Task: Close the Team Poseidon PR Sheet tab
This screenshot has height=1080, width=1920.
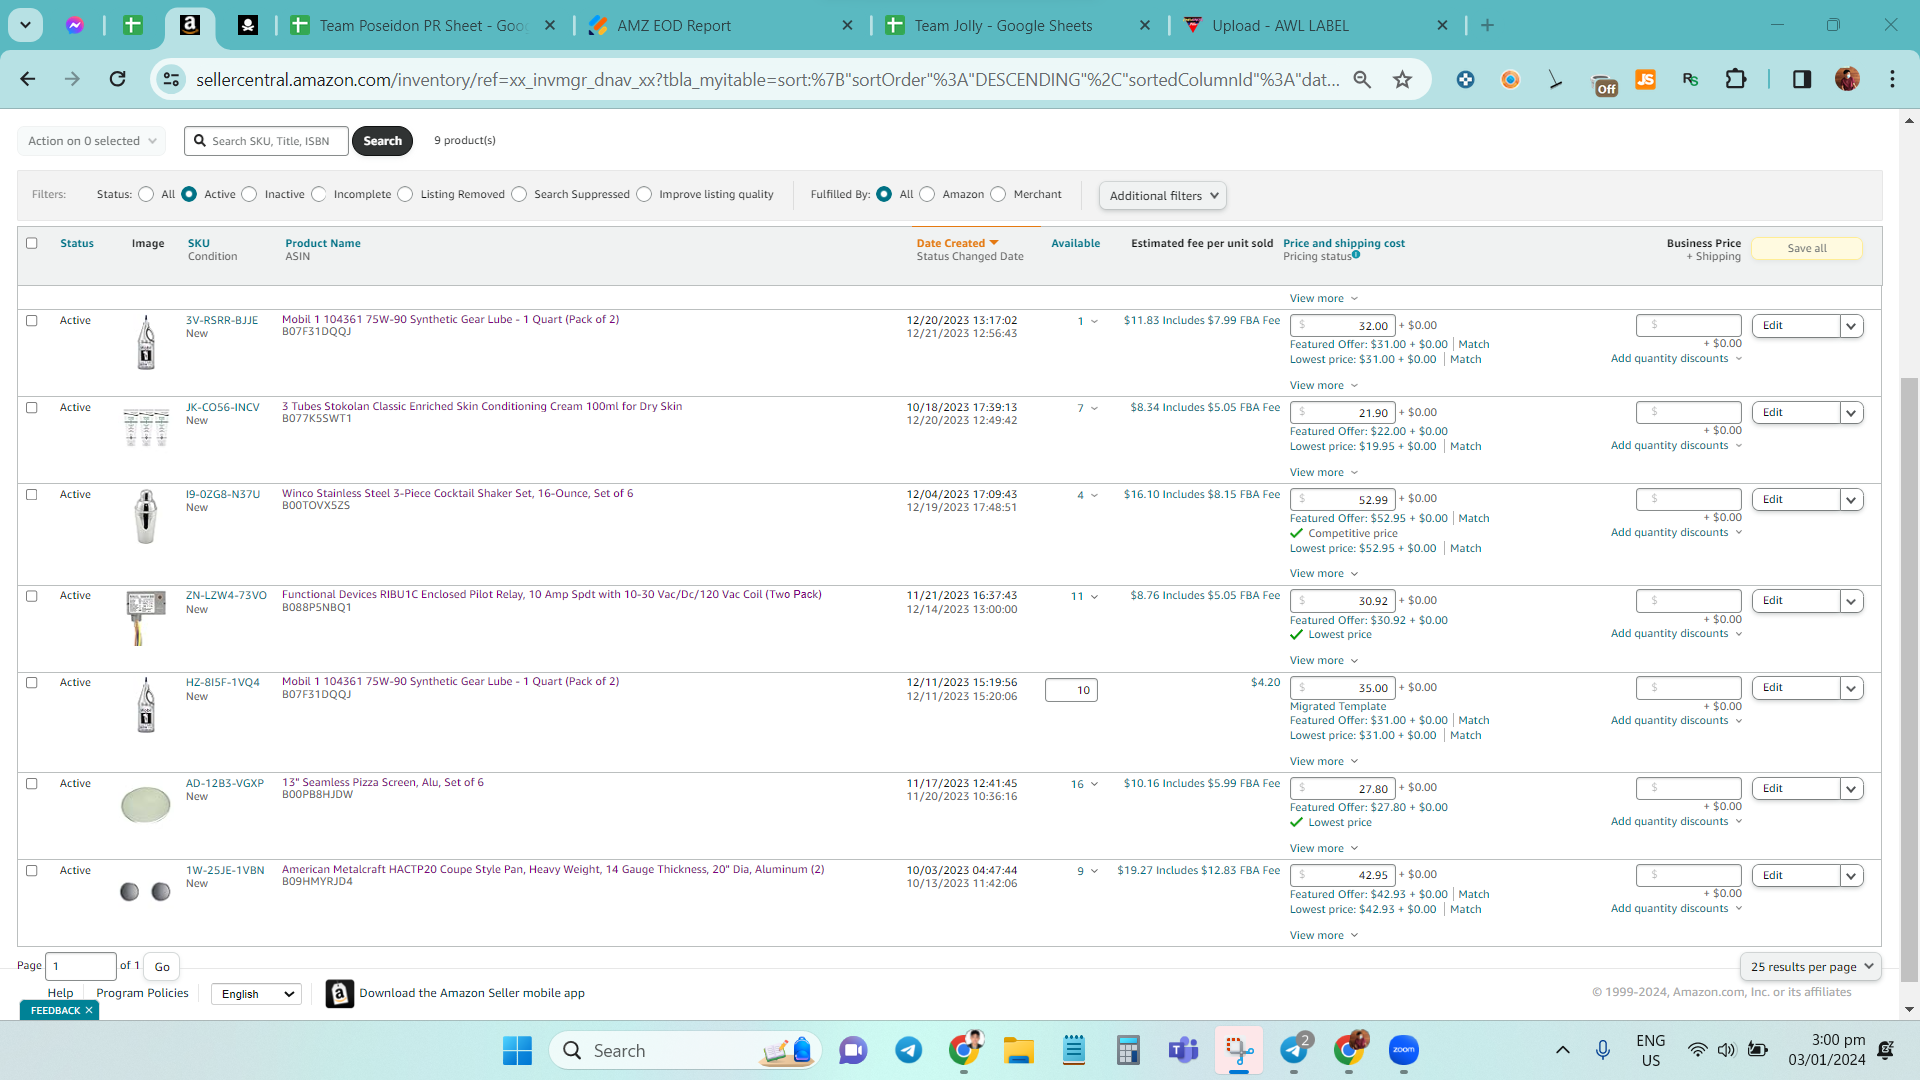Action: 550,25
